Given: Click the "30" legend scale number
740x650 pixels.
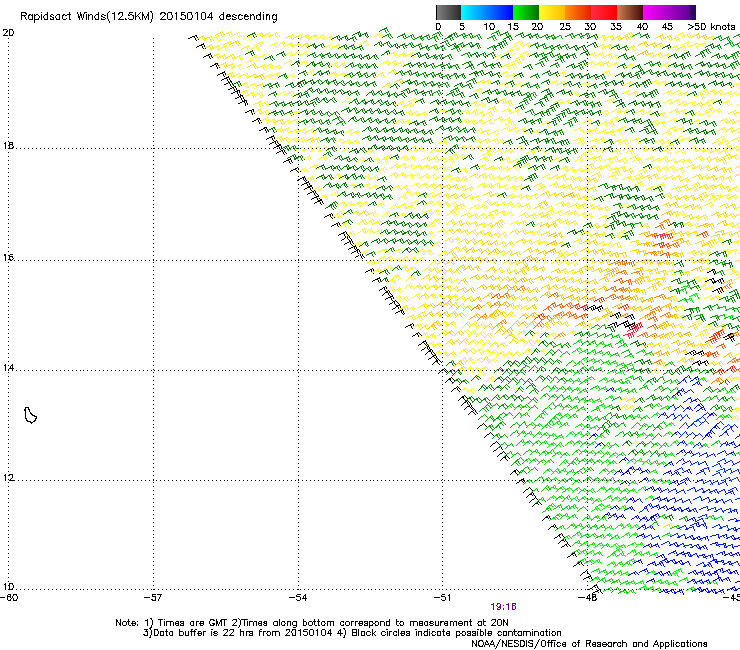Looking at the screenshot, I should 590,27.
